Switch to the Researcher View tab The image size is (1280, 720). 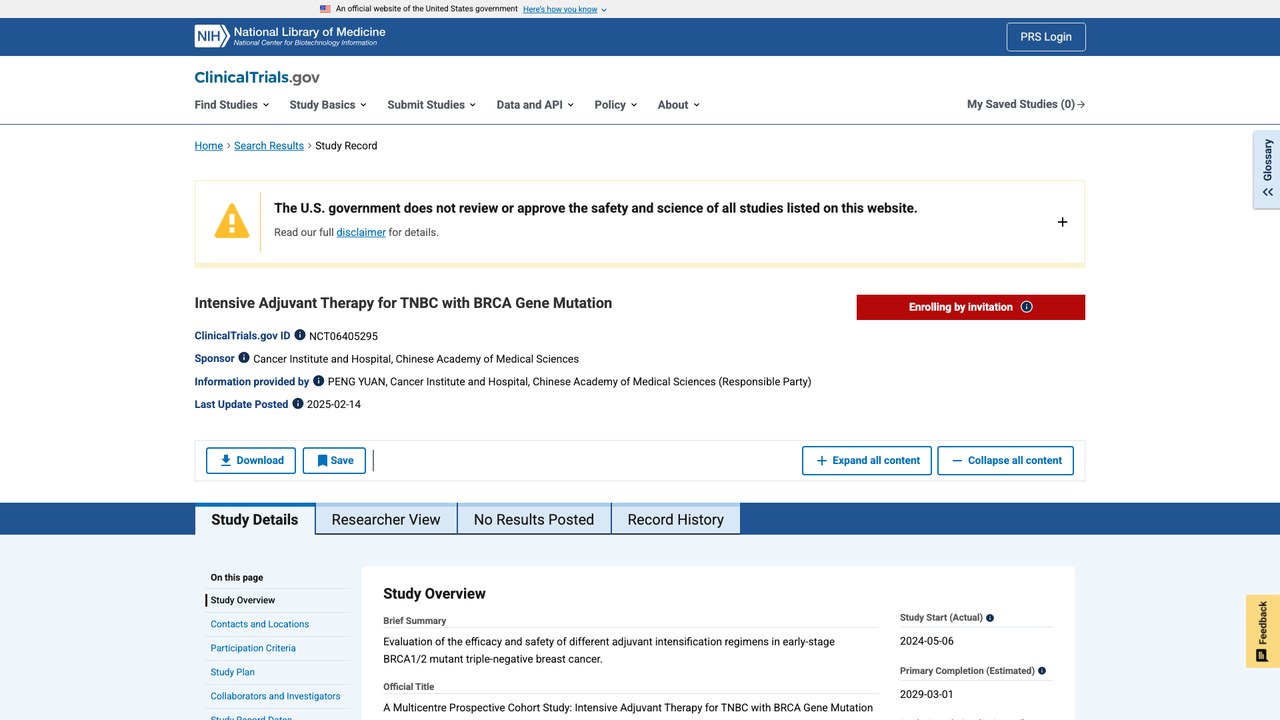(x=386, y=519)
